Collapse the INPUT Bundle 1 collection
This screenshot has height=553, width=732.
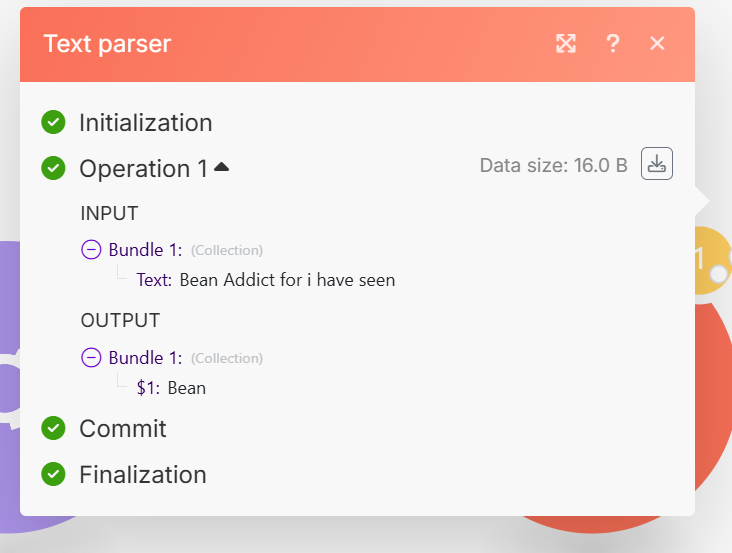pos(91,250)
